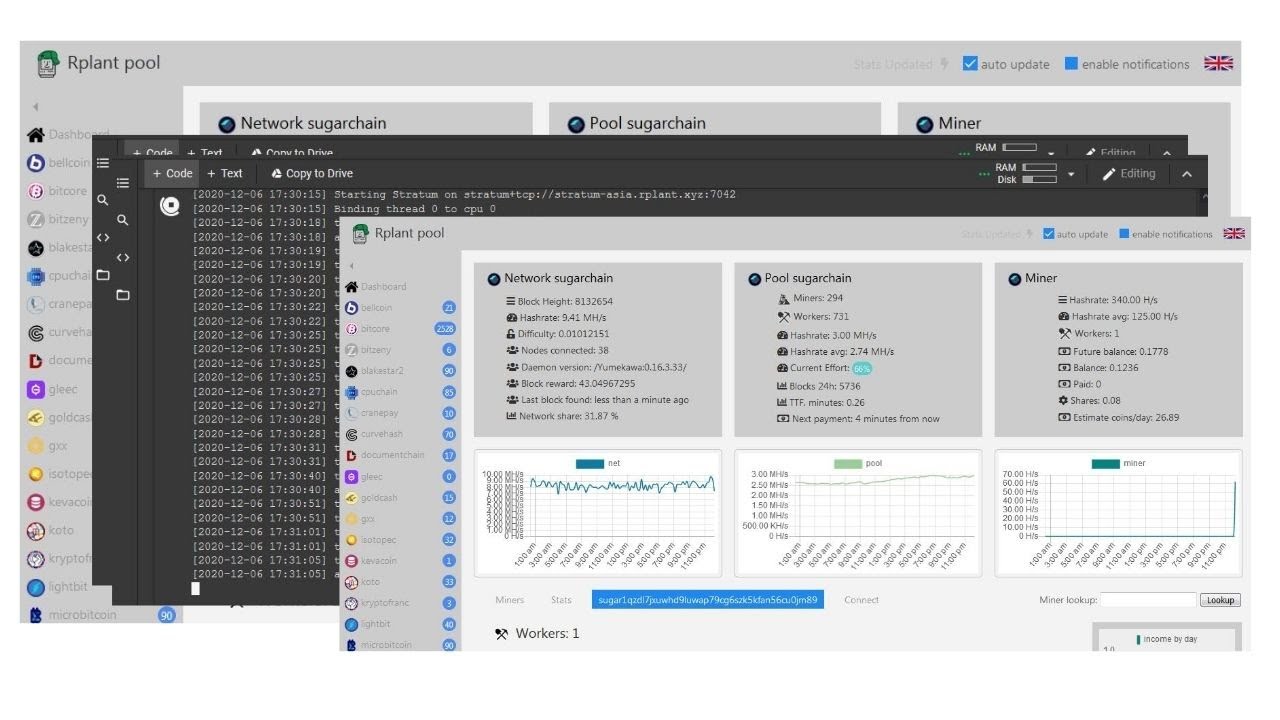Viewport: 1280px width, 720px height.
Task: Select curvehash icon in front Rplant sidebar
Action: [351, 434]
